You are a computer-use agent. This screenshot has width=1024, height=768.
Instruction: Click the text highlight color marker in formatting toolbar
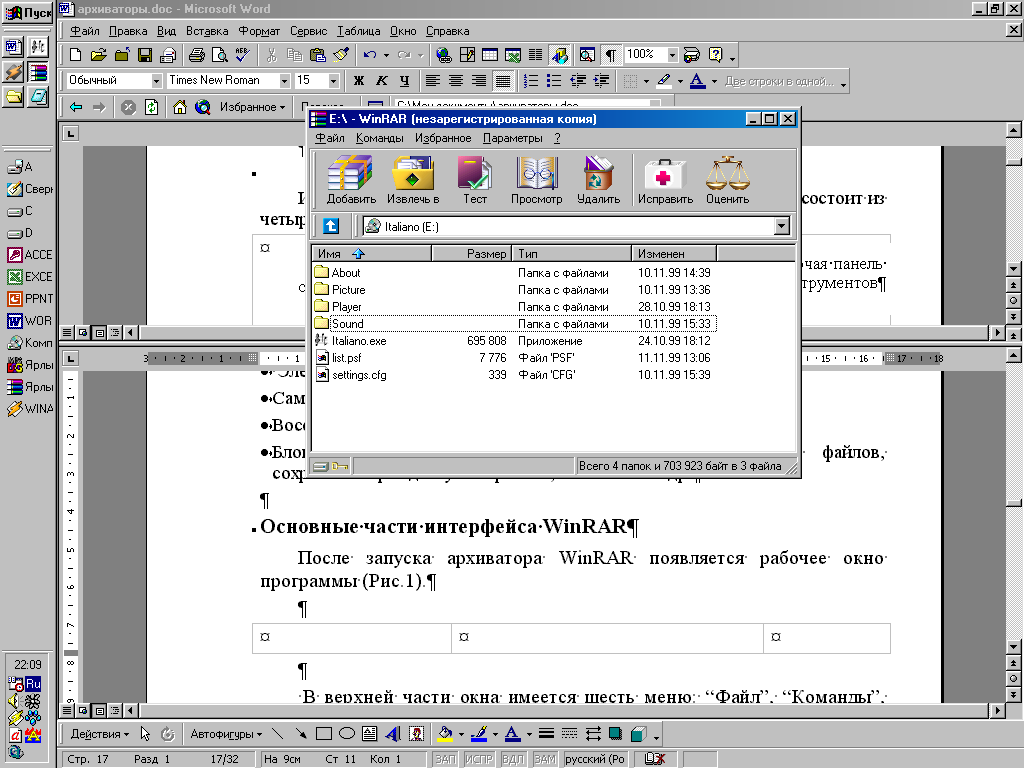664,81
